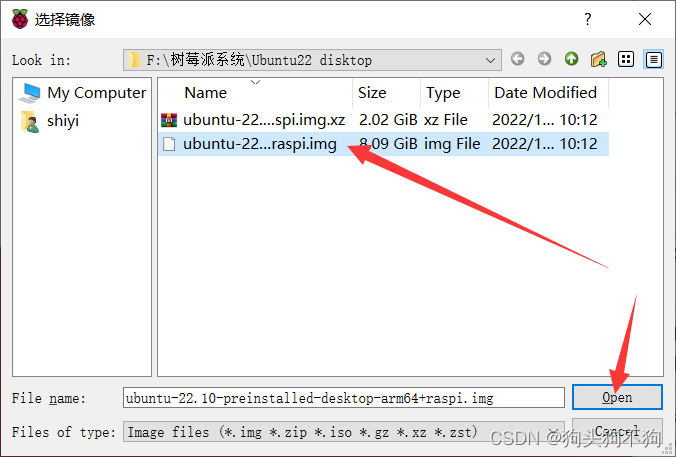Close the 选择镜像 dialog
Image resolution: width=676 pixels, height=457 pixels.
click(x=645, y=19)
